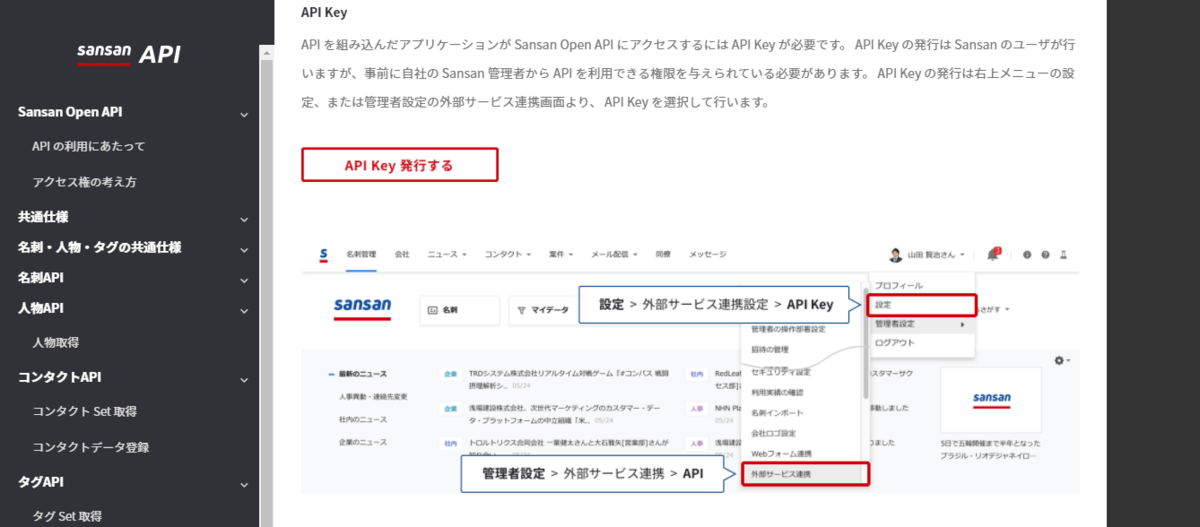Select the 会社 tab in embedded screenshot
This screenshot has width=1200, height=527.
(402, 254)
